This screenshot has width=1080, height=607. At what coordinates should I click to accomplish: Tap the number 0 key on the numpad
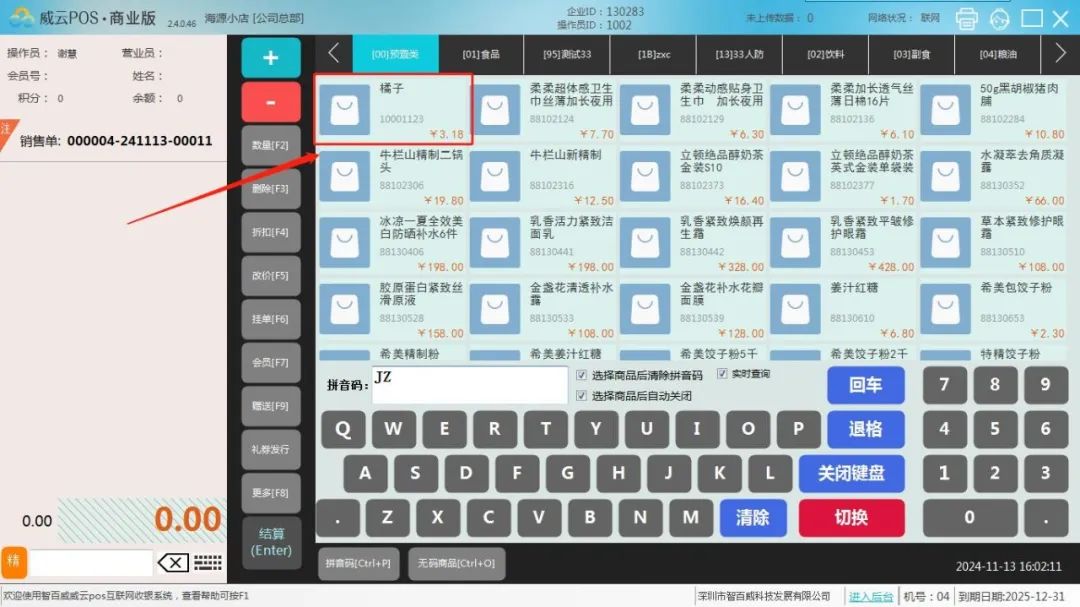(970, 517)
